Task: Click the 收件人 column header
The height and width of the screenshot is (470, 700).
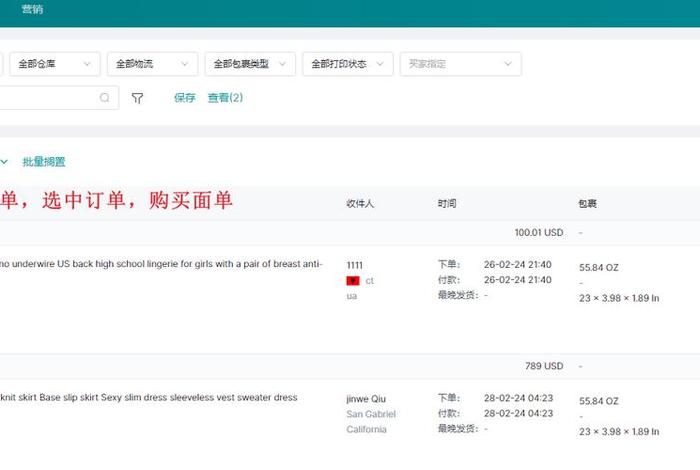Action: [360, 204]
